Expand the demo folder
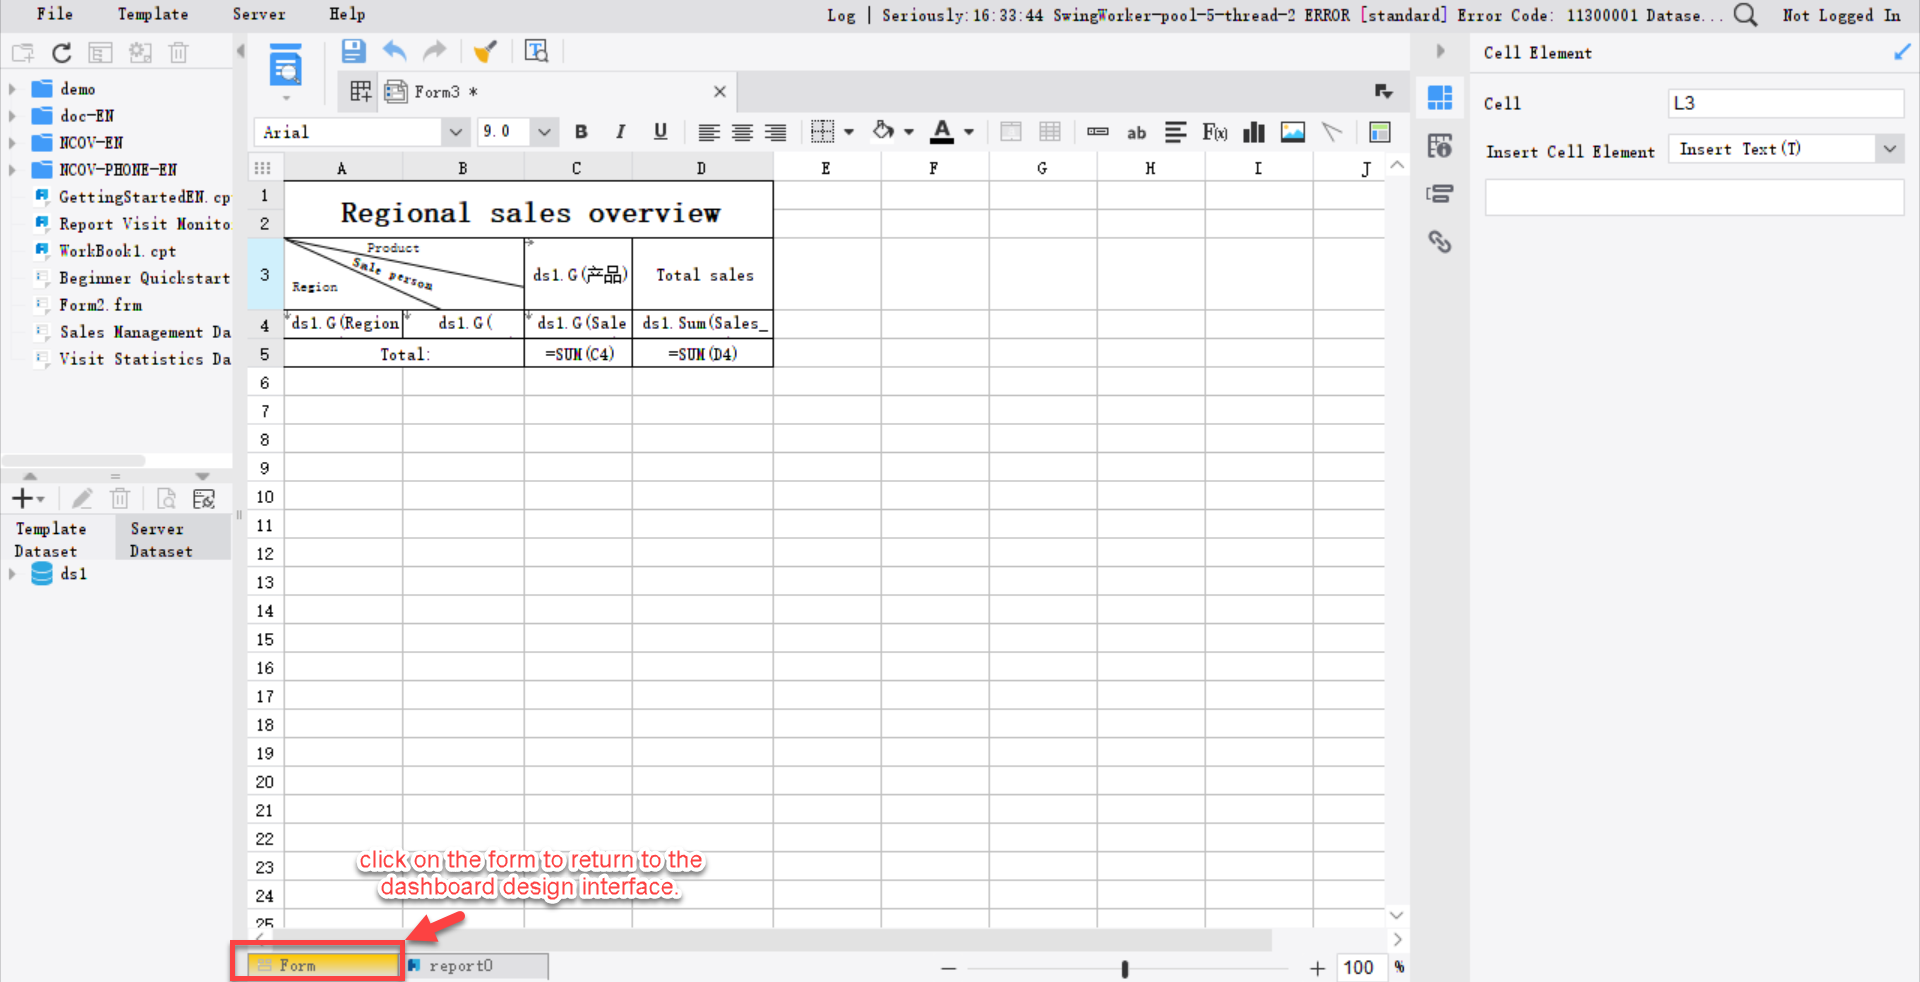The width and height of the screenshot is (1920, 982). click(x=12, y=89)
